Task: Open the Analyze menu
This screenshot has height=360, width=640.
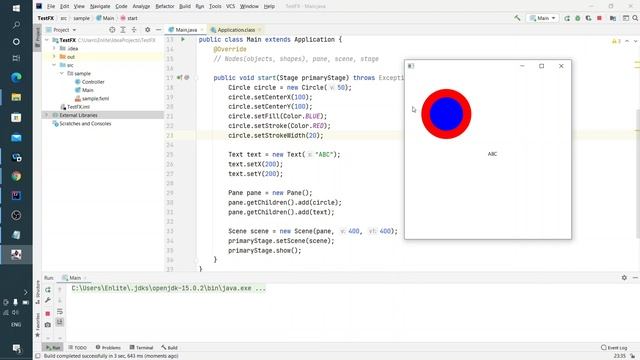Action: (141, 7)
